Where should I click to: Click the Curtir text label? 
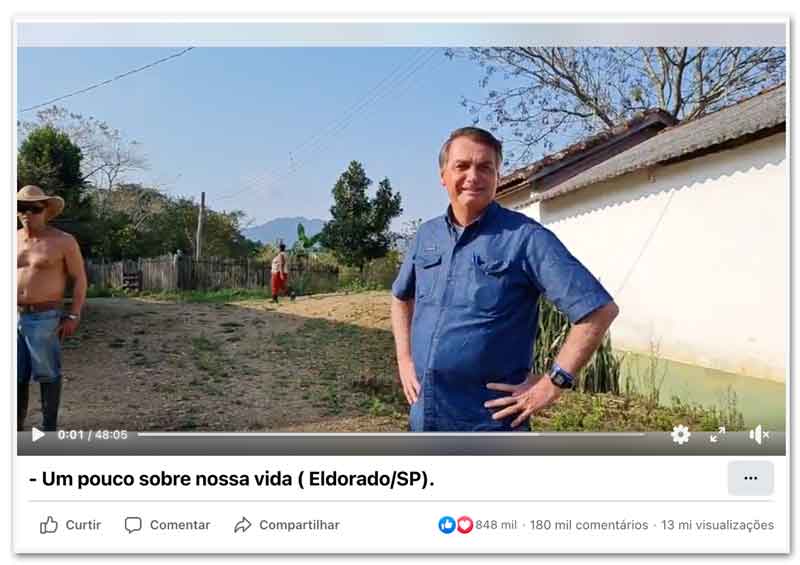(x=83, y=525)
